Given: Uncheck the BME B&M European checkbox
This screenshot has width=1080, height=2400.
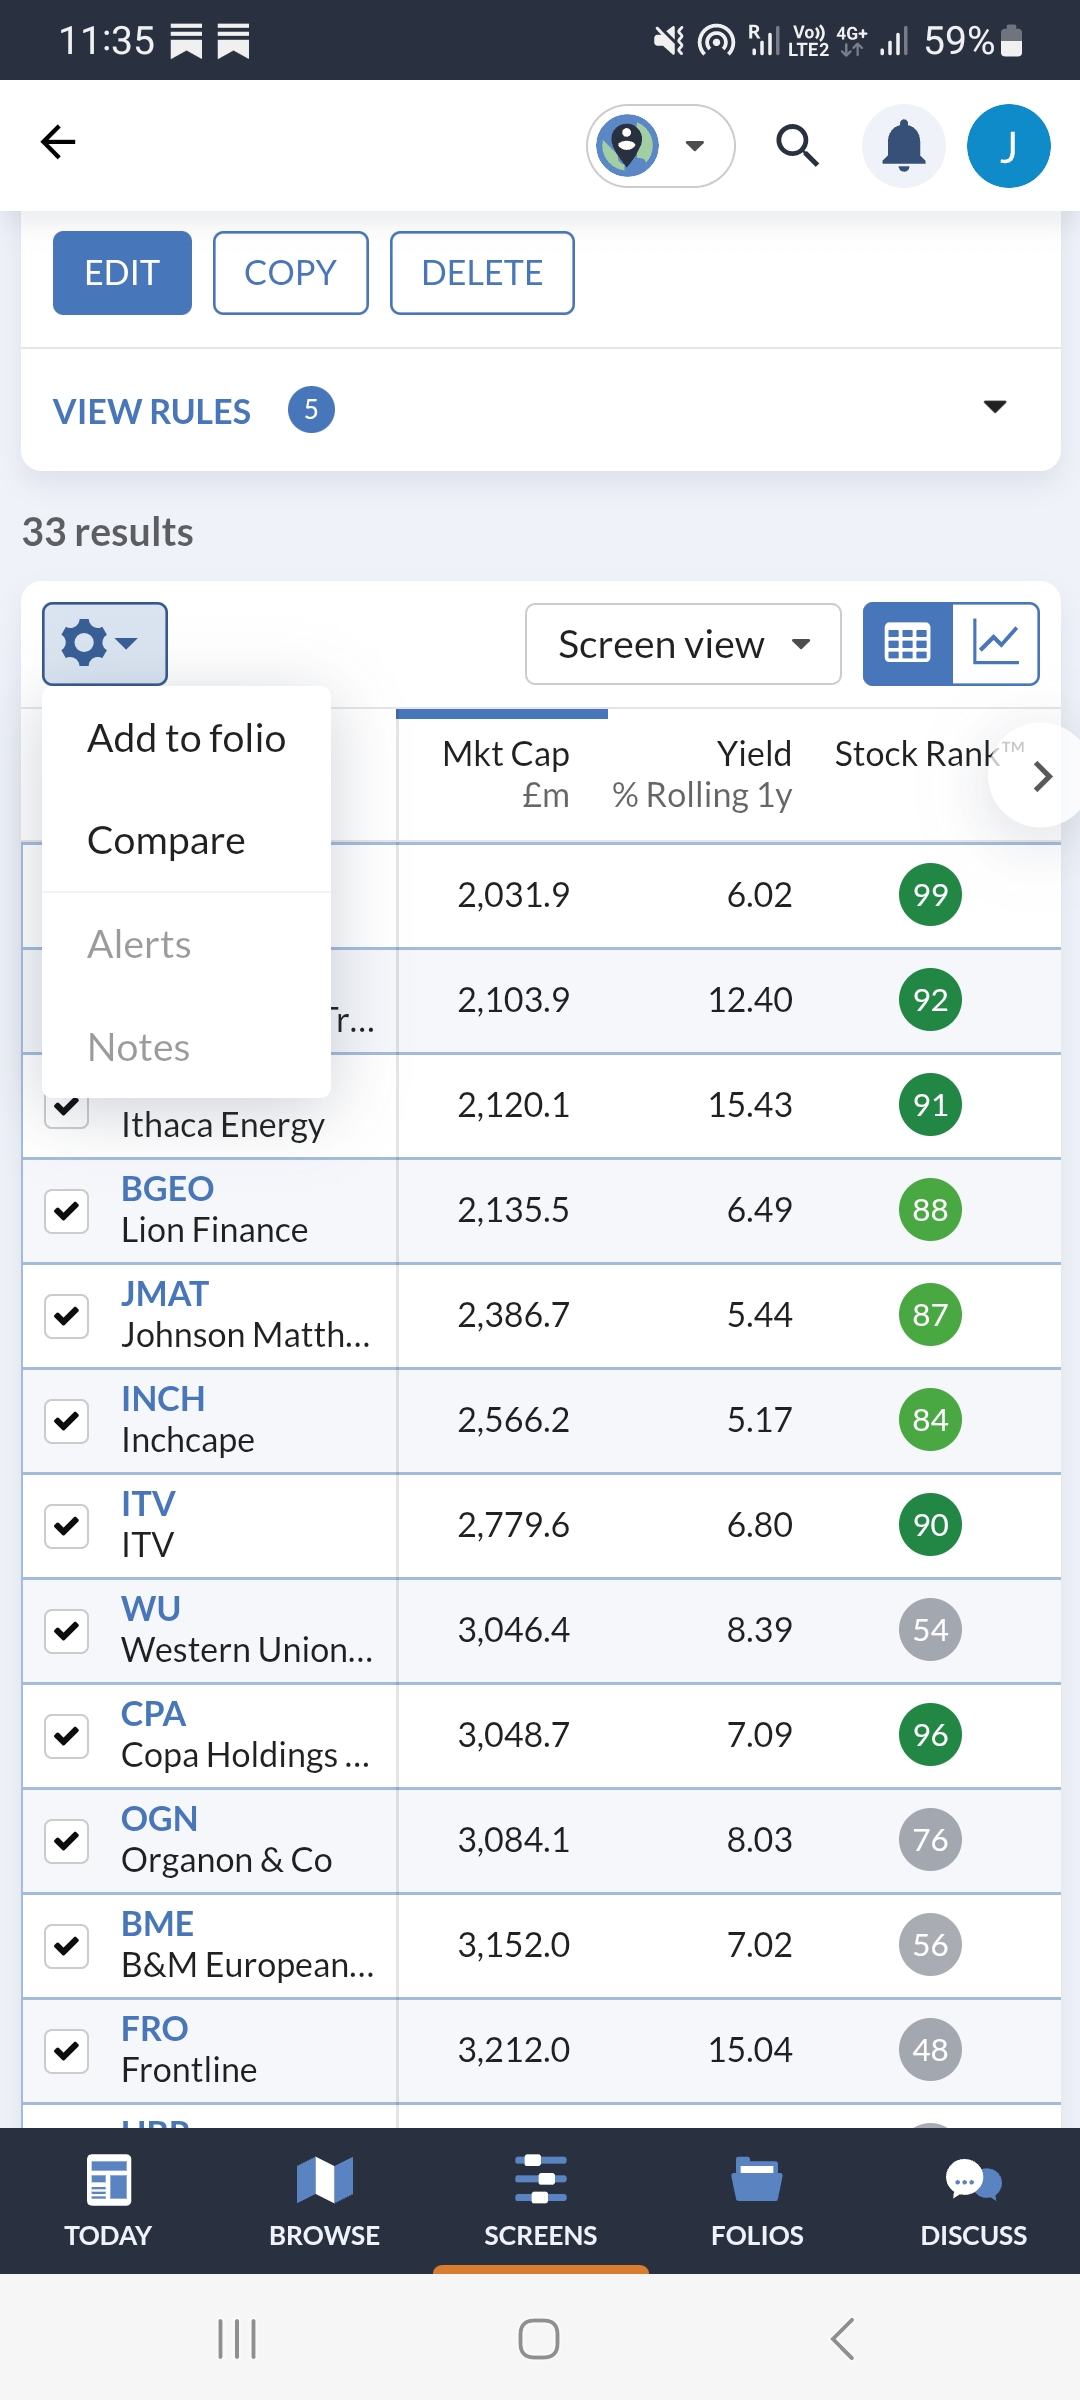Looking at the screenshot, I should (67, 1946).
